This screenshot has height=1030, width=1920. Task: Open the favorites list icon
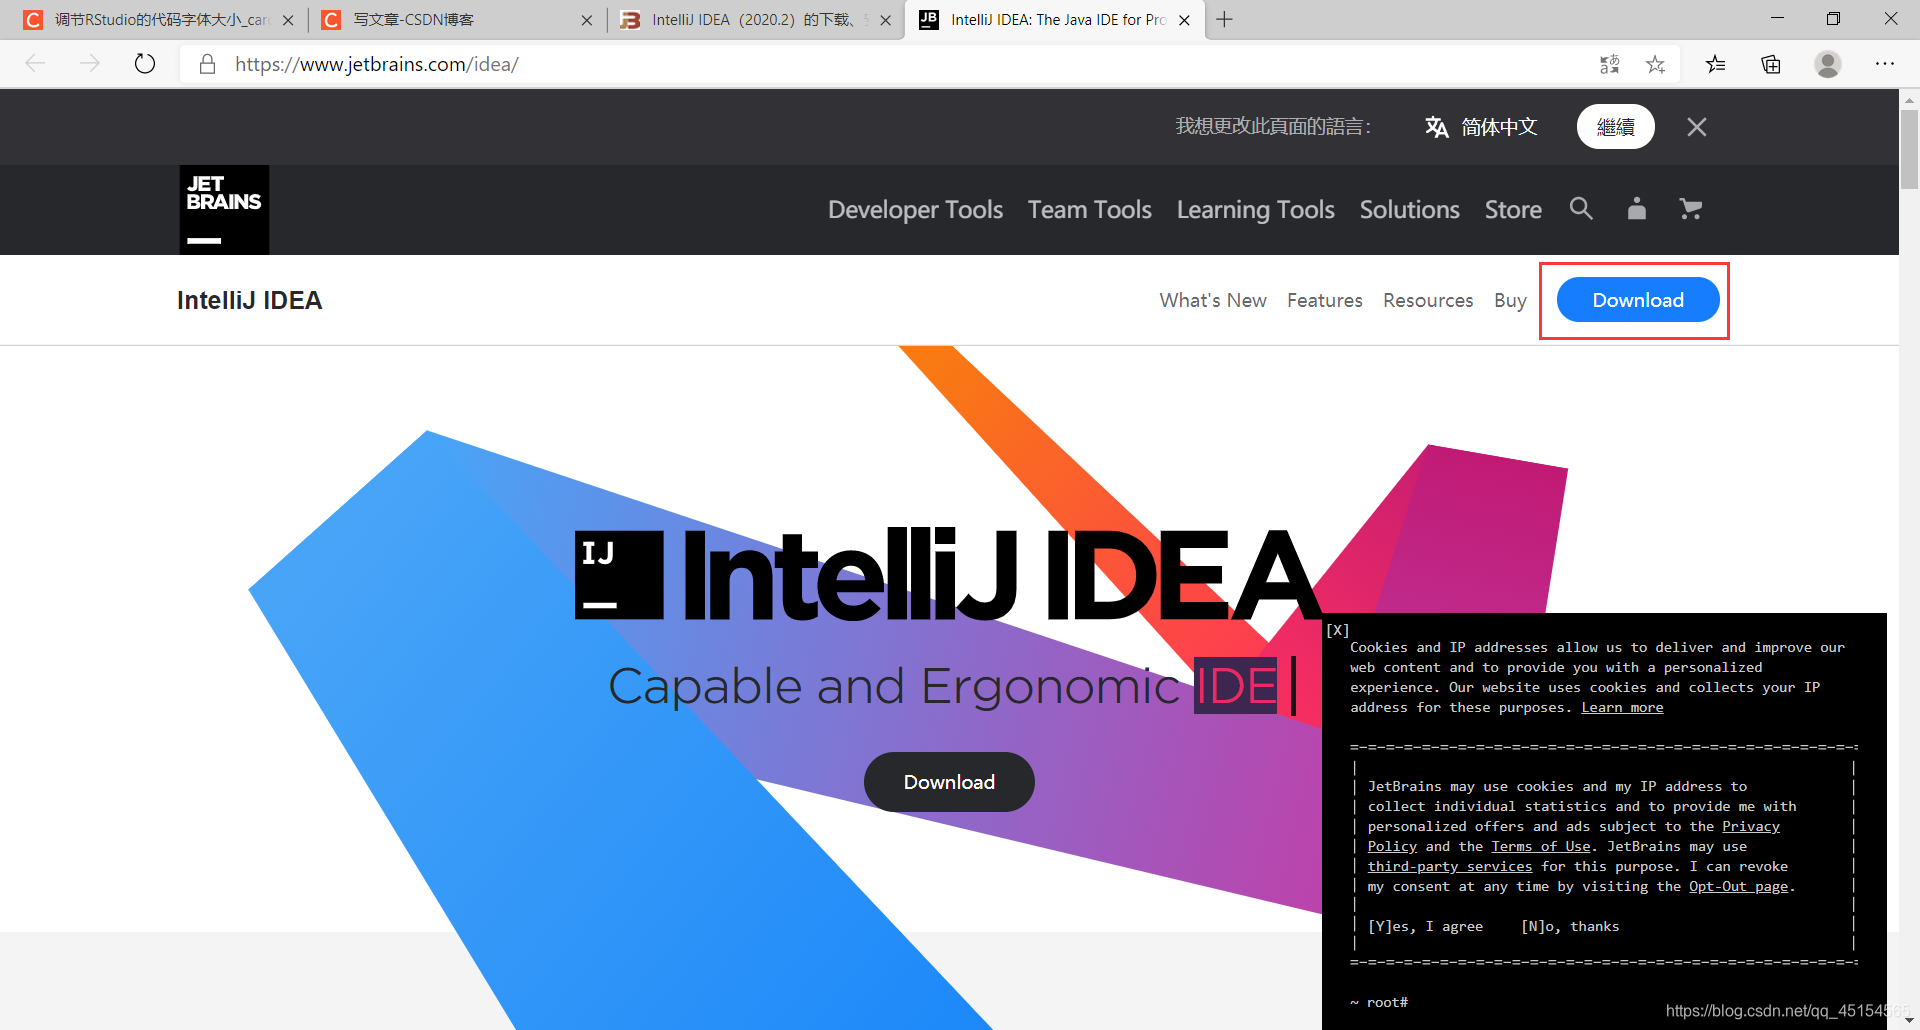pos(1716,64)
